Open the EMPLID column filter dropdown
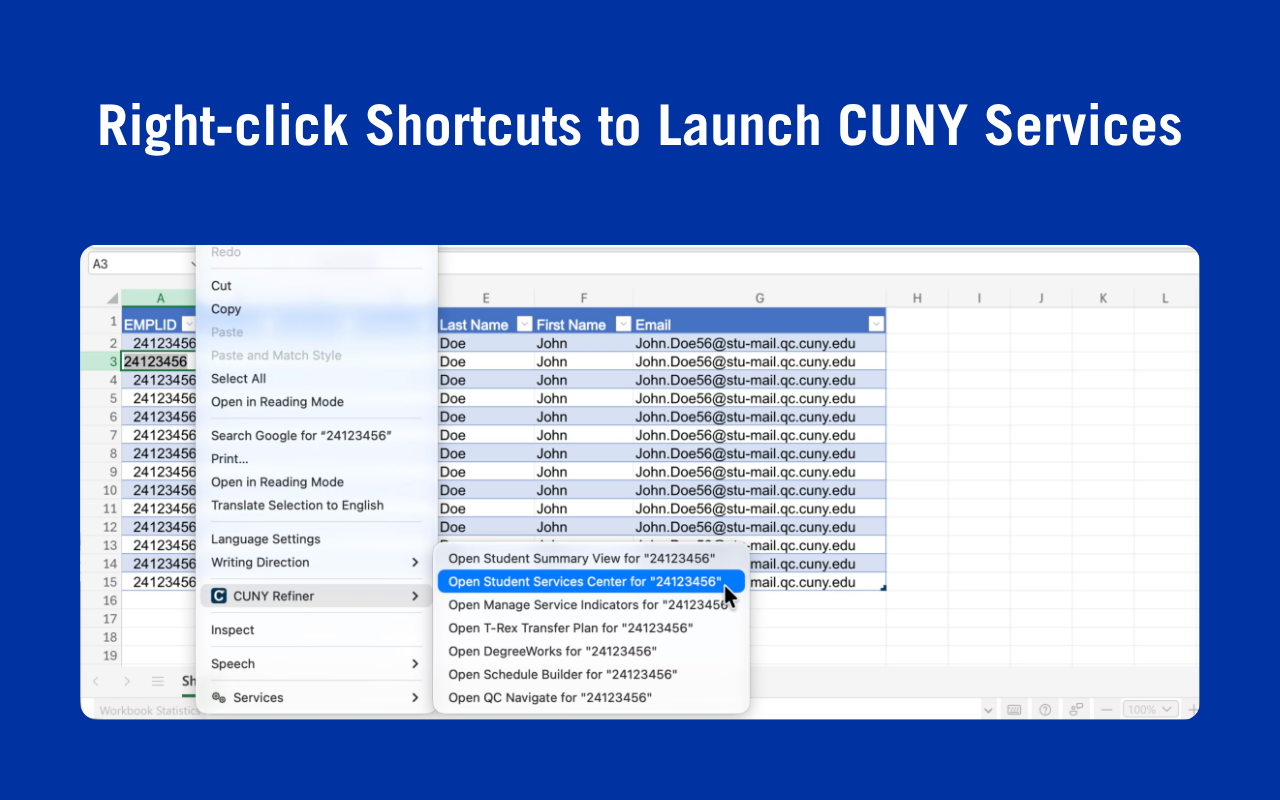 pos(189,324)
